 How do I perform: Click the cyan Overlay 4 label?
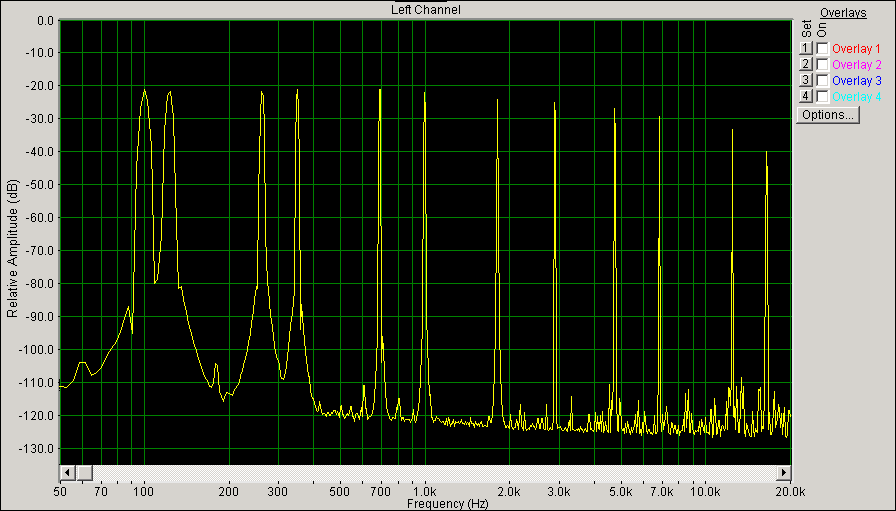(857, 97)
